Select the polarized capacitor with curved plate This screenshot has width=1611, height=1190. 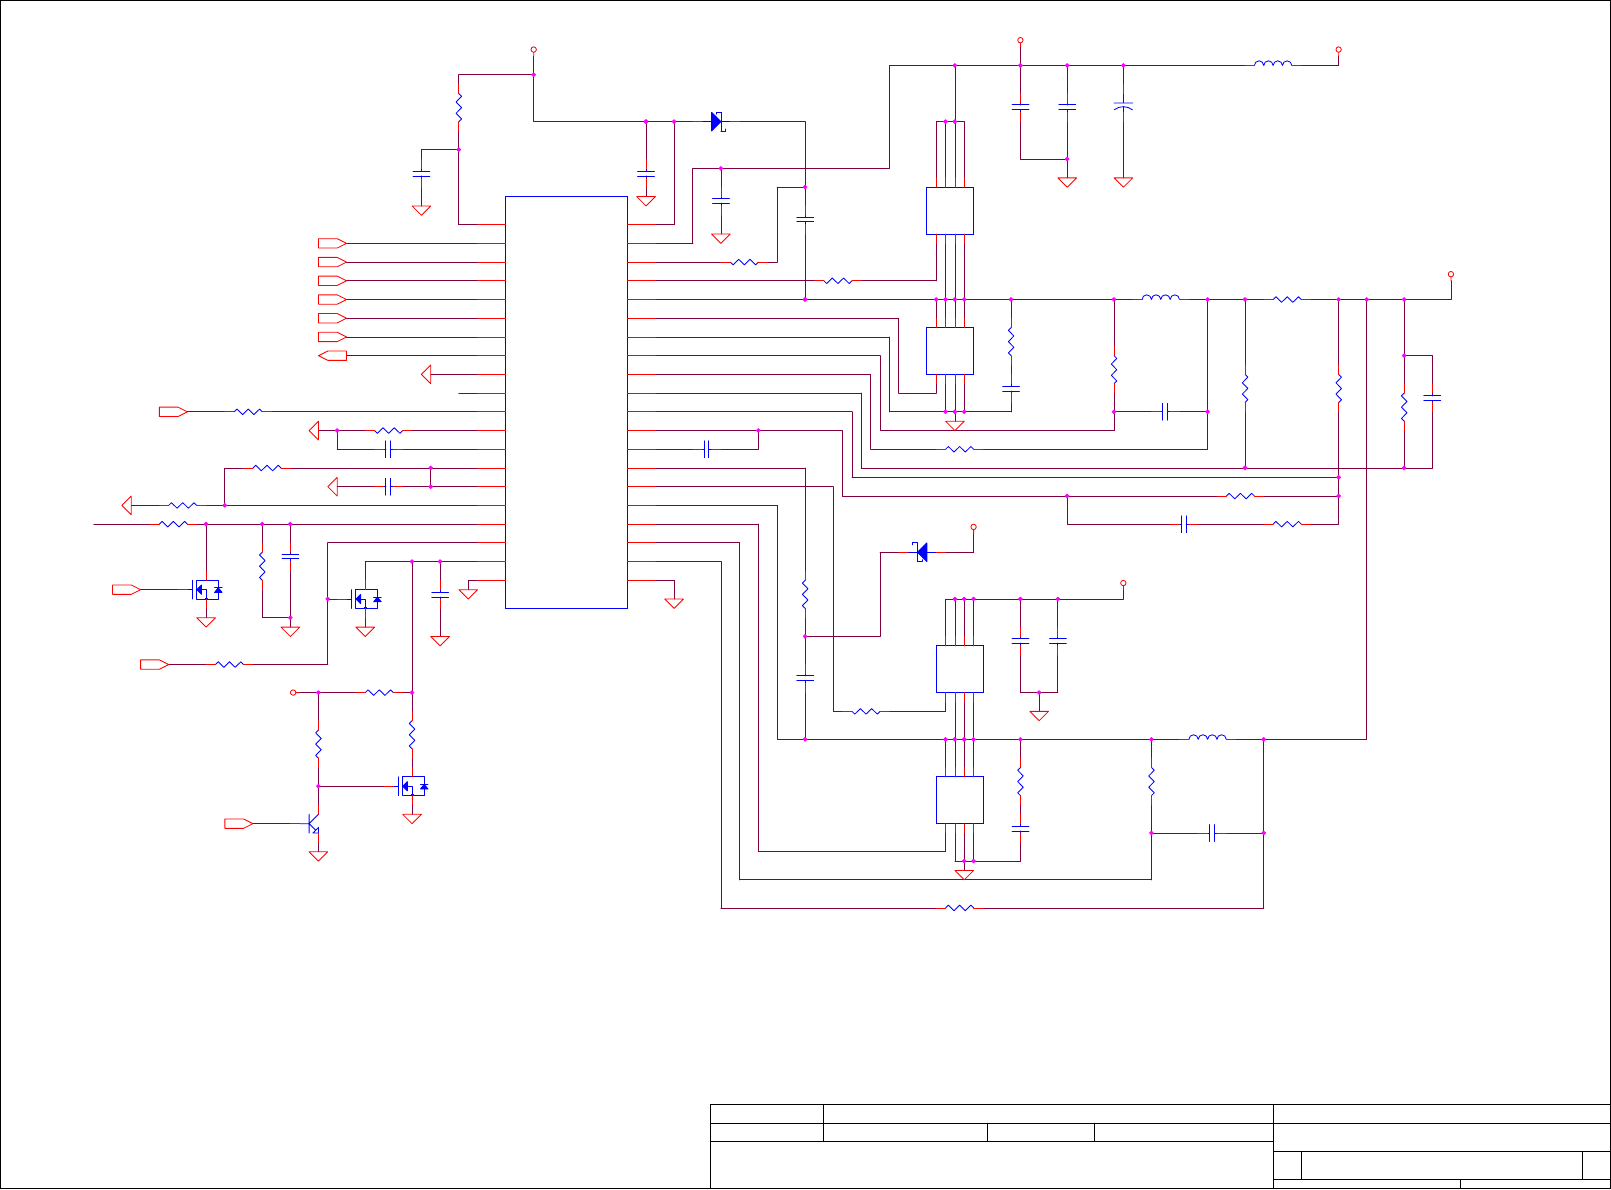point(1123,104)
